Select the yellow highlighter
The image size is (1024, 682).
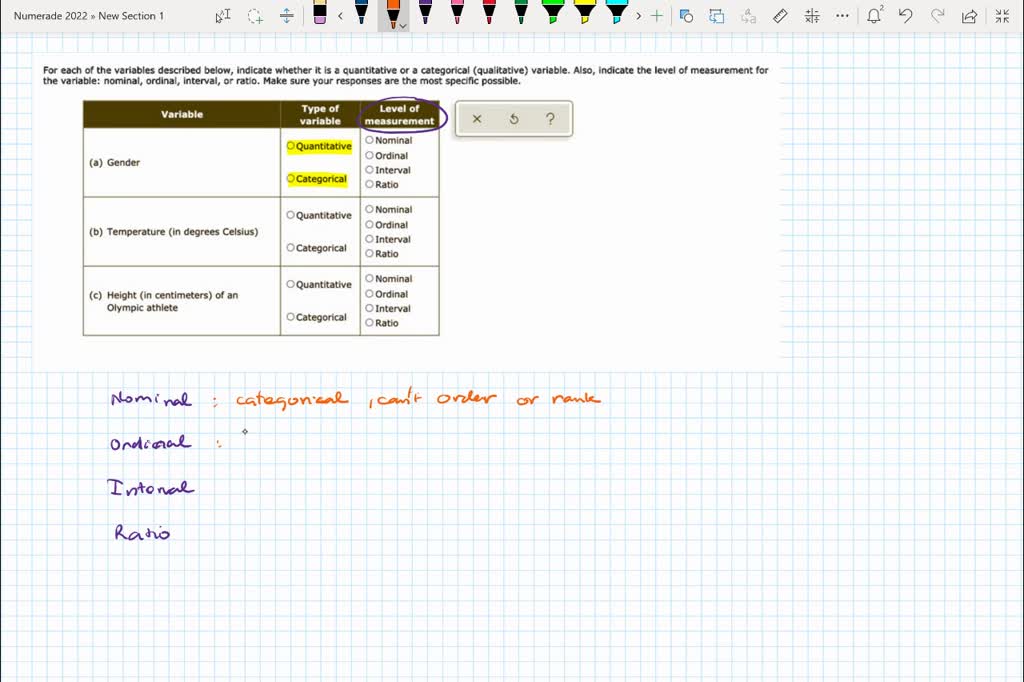(x=583, y=12)
